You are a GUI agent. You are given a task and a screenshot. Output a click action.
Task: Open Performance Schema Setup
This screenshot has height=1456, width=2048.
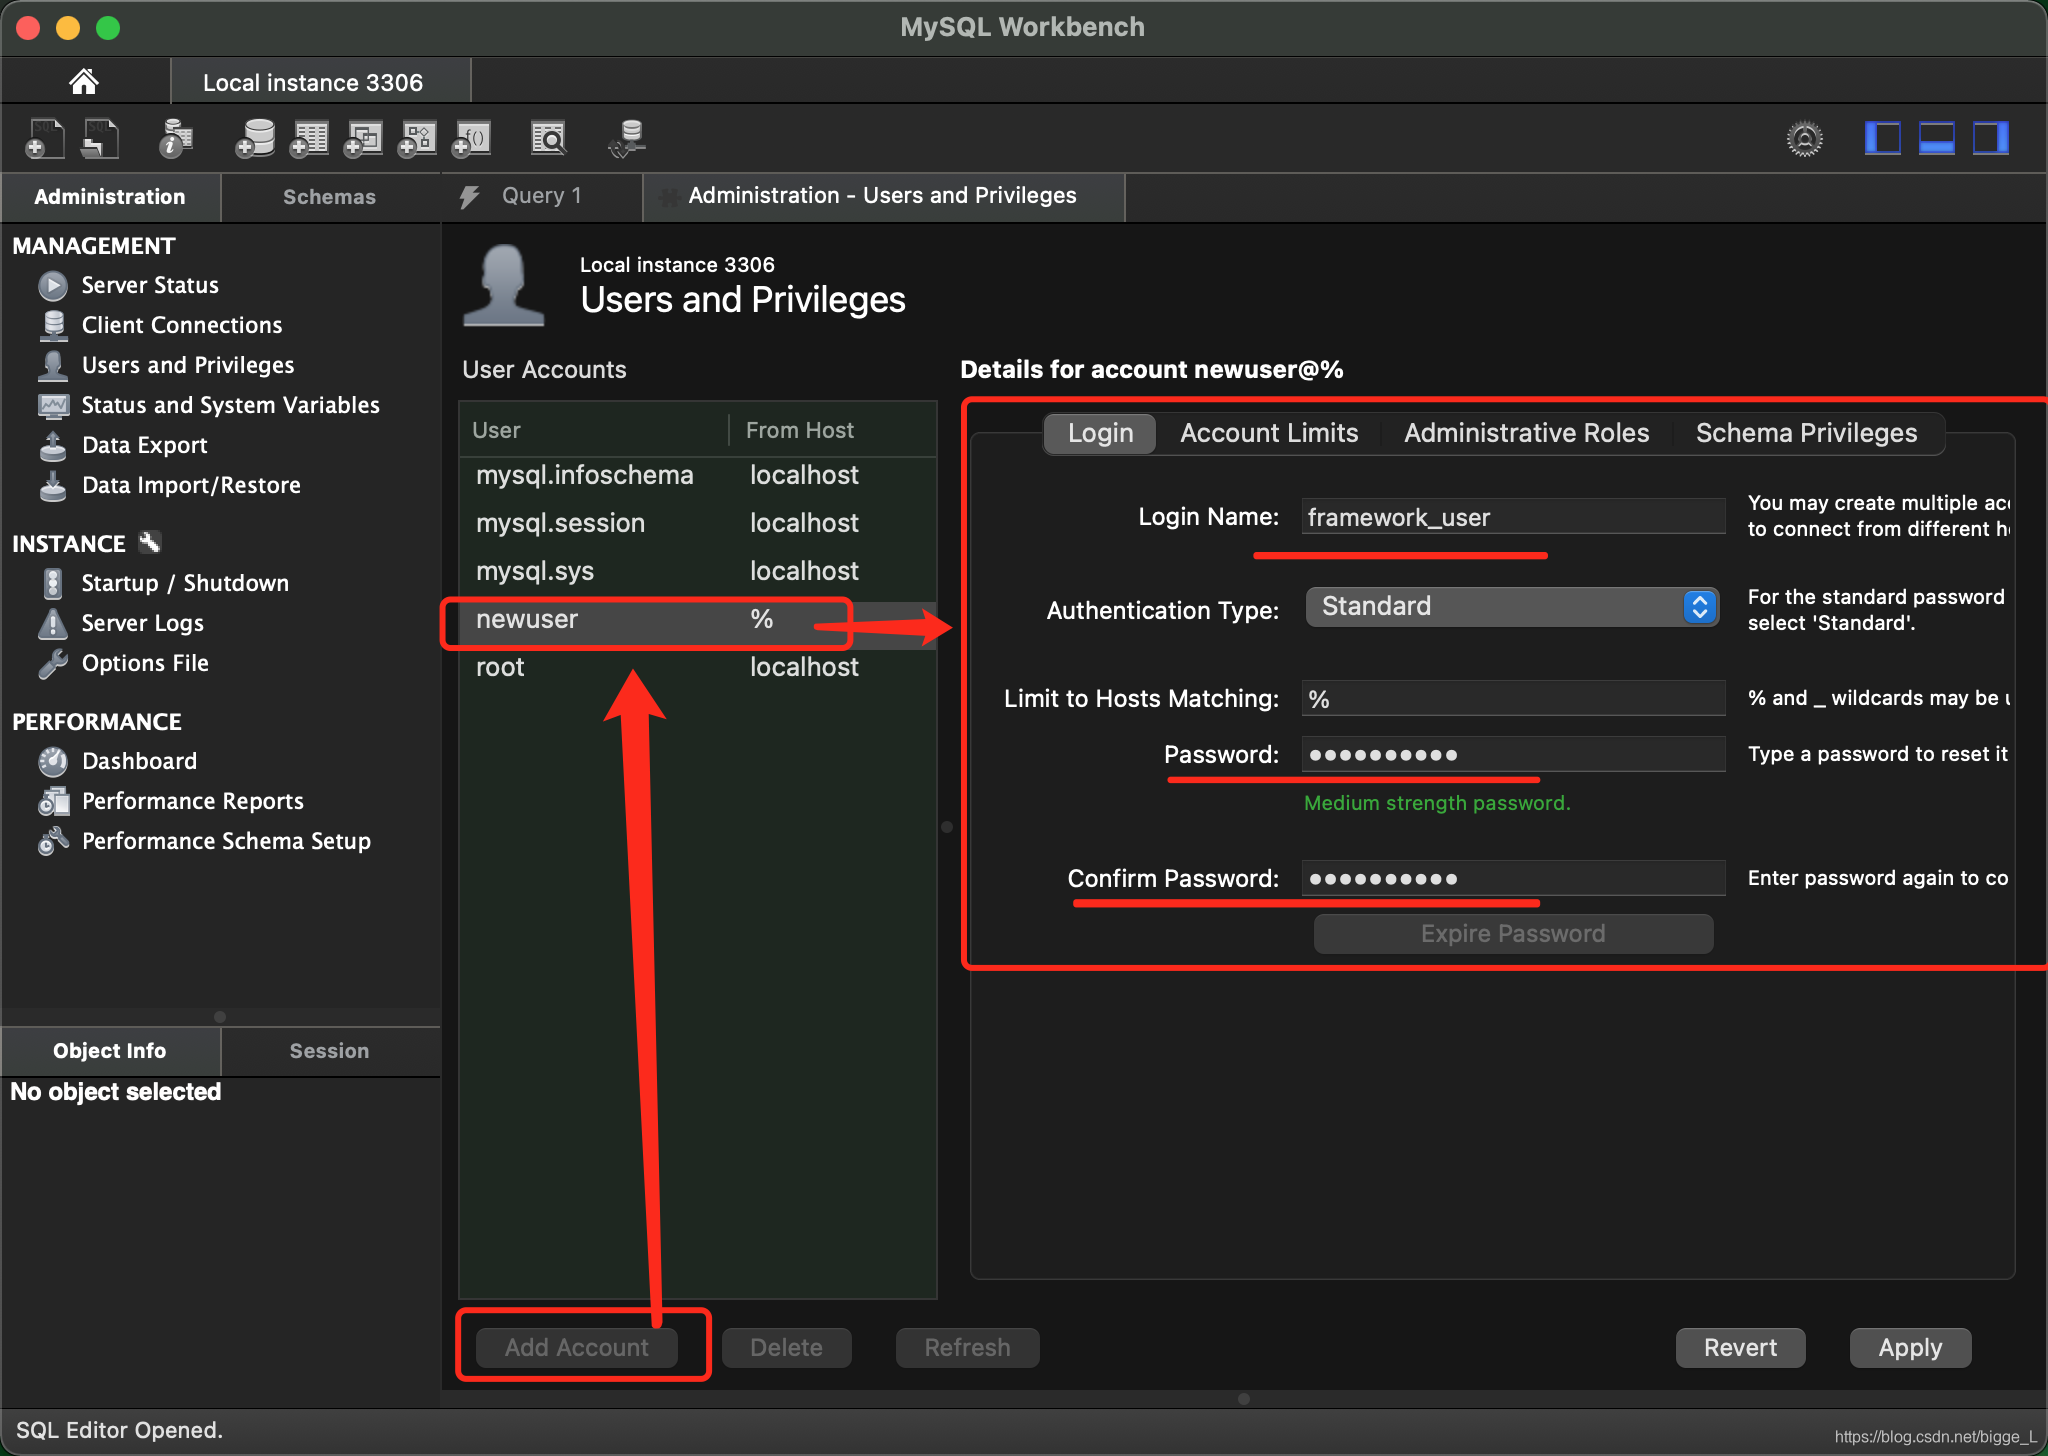(x=226, y=841)
